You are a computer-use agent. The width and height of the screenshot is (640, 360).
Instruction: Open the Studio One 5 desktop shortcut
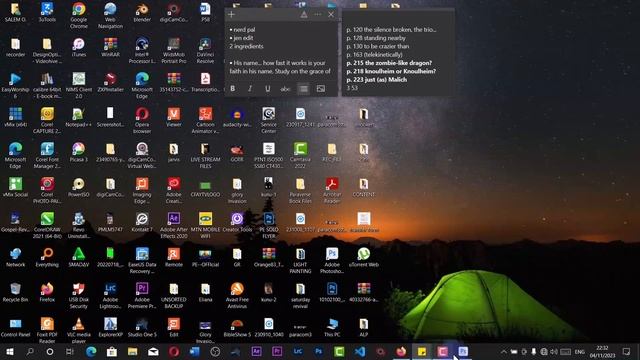point(142,328)
